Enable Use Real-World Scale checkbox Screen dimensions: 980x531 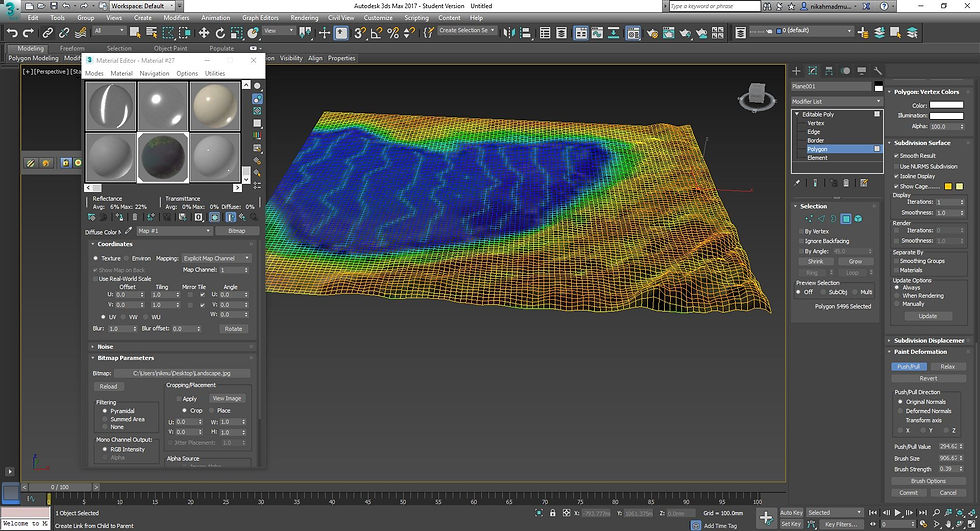pyautogui.click(x=95, y=279)
